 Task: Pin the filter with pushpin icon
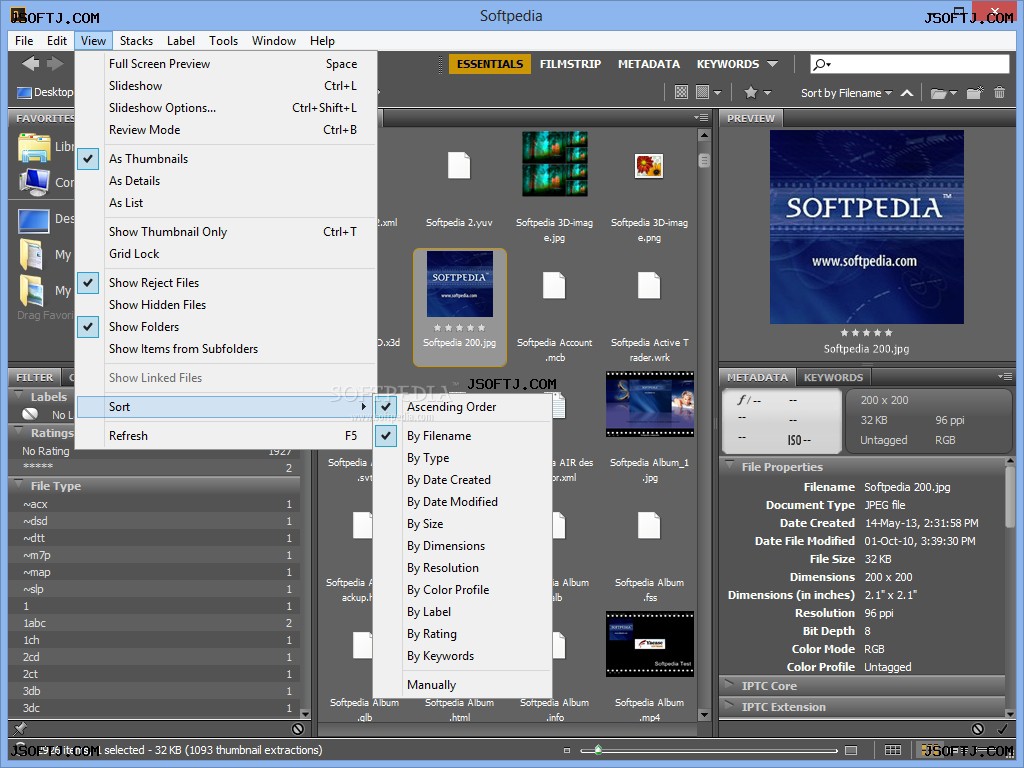[x=20, y=728]
